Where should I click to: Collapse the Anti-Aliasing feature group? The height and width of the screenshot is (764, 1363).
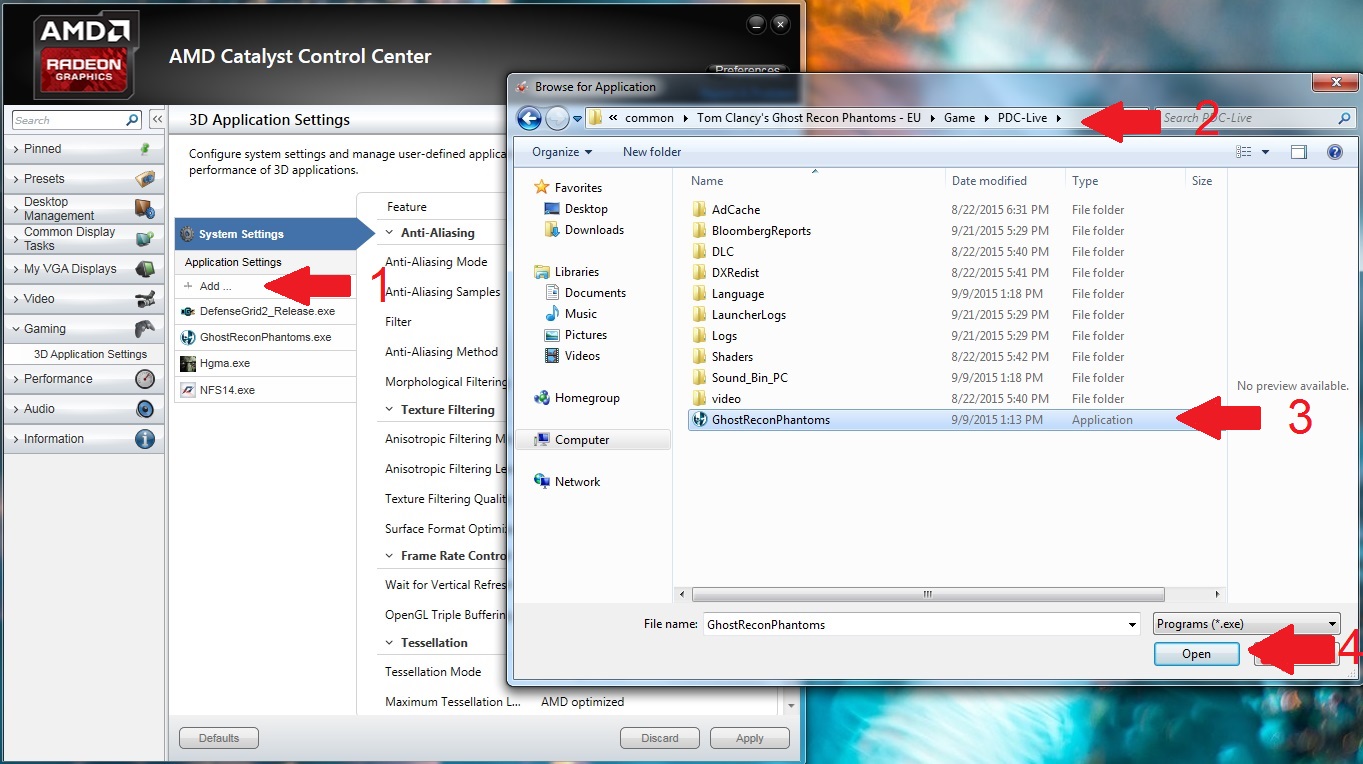pos(390,233)
